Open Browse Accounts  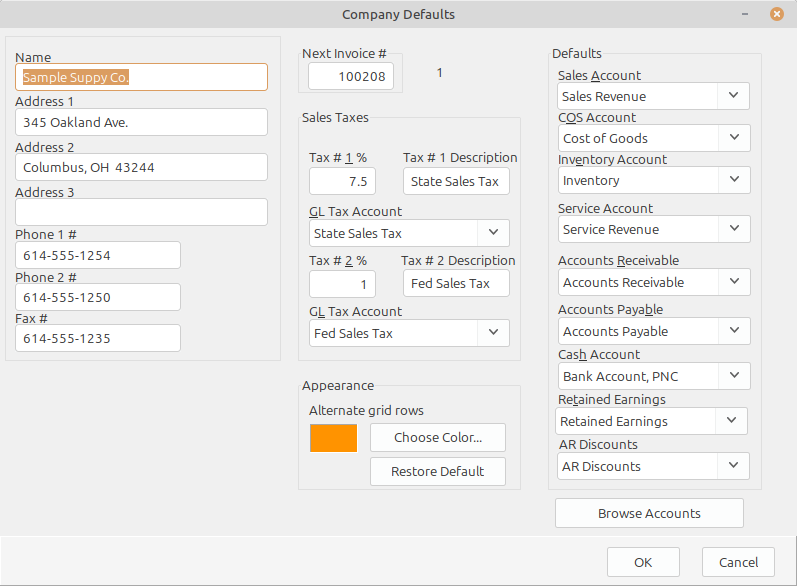tap(649, 513)
